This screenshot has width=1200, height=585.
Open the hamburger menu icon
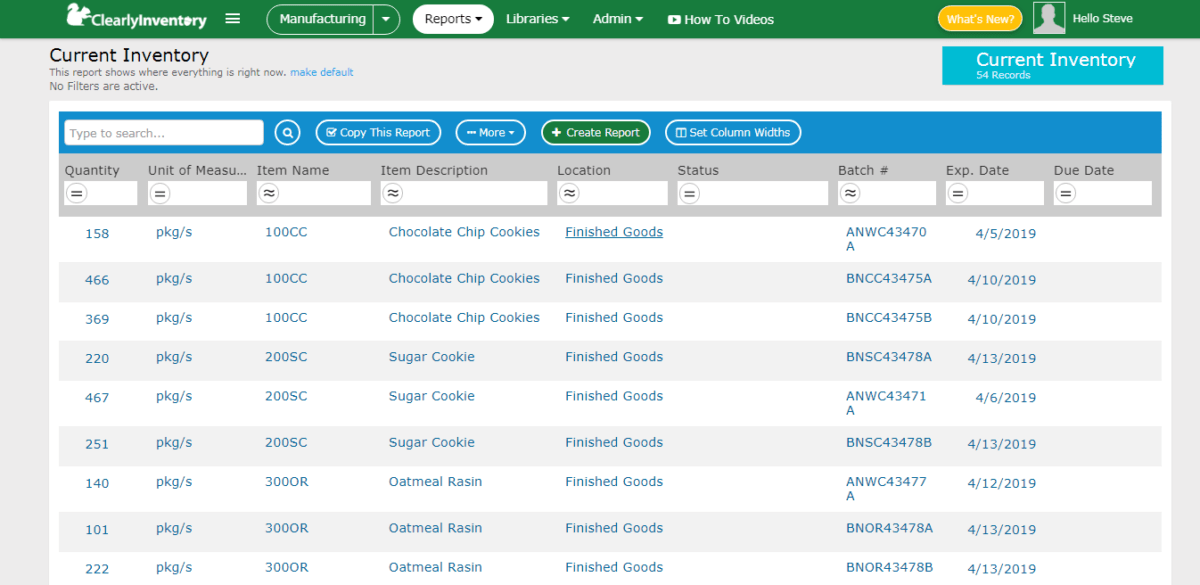tap(233, 19)
